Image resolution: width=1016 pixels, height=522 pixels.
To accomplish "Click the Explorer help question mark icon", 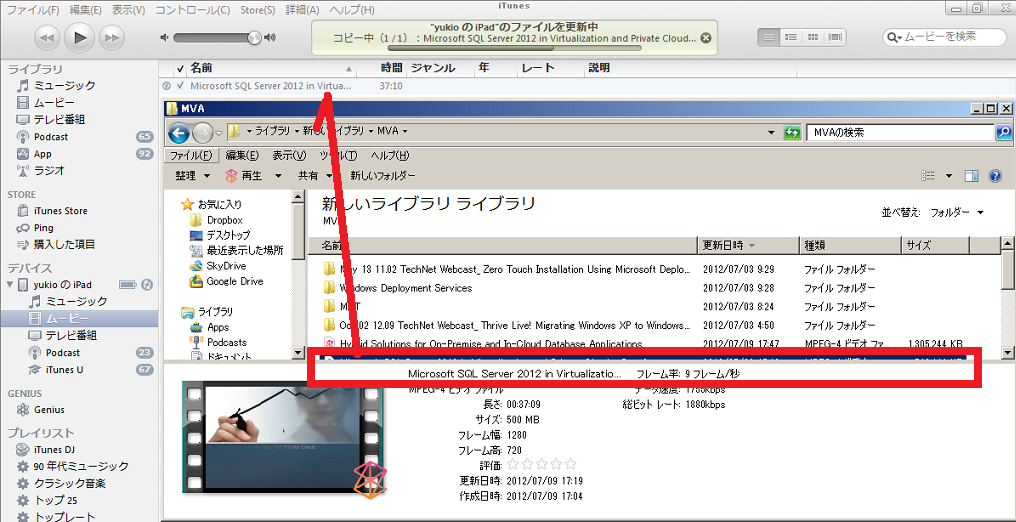I will [995, 176].
